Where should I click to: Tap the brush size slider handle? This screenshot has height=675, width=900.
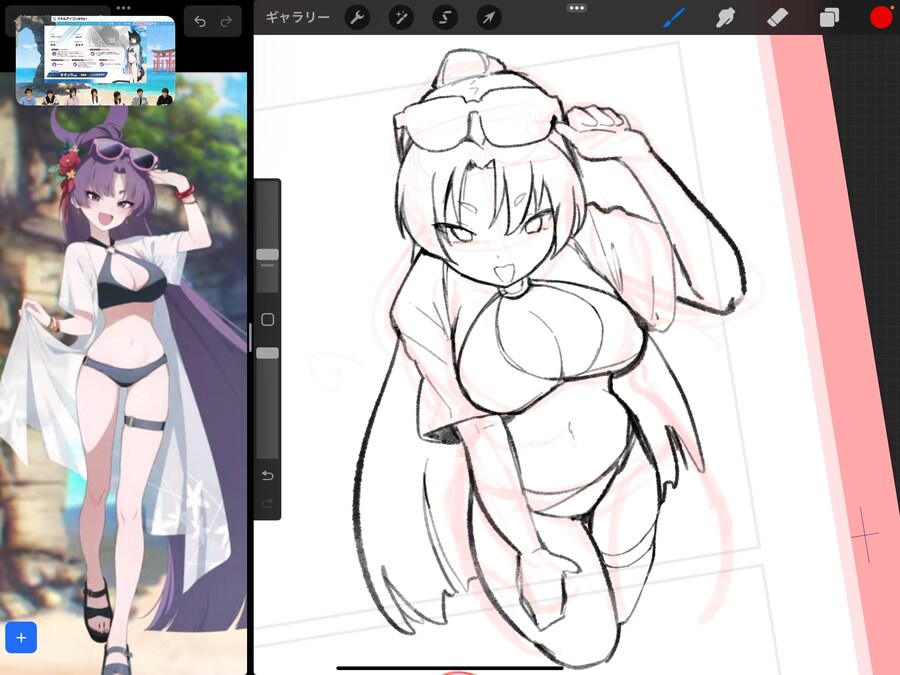[x=267, y=254]
